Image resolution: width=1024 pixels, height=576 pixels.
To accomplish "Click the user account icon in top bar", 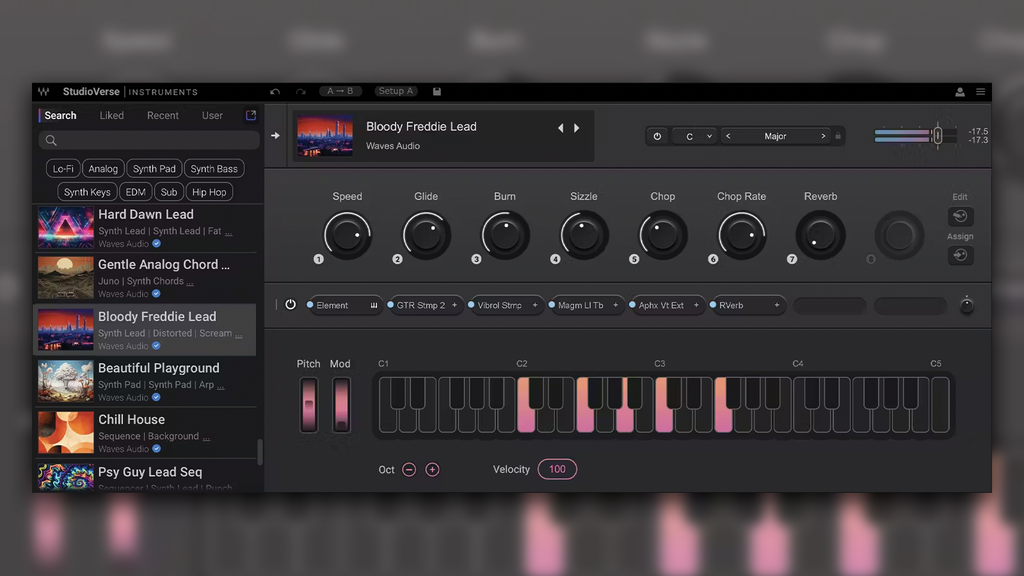I will click(x=958, y=91).
